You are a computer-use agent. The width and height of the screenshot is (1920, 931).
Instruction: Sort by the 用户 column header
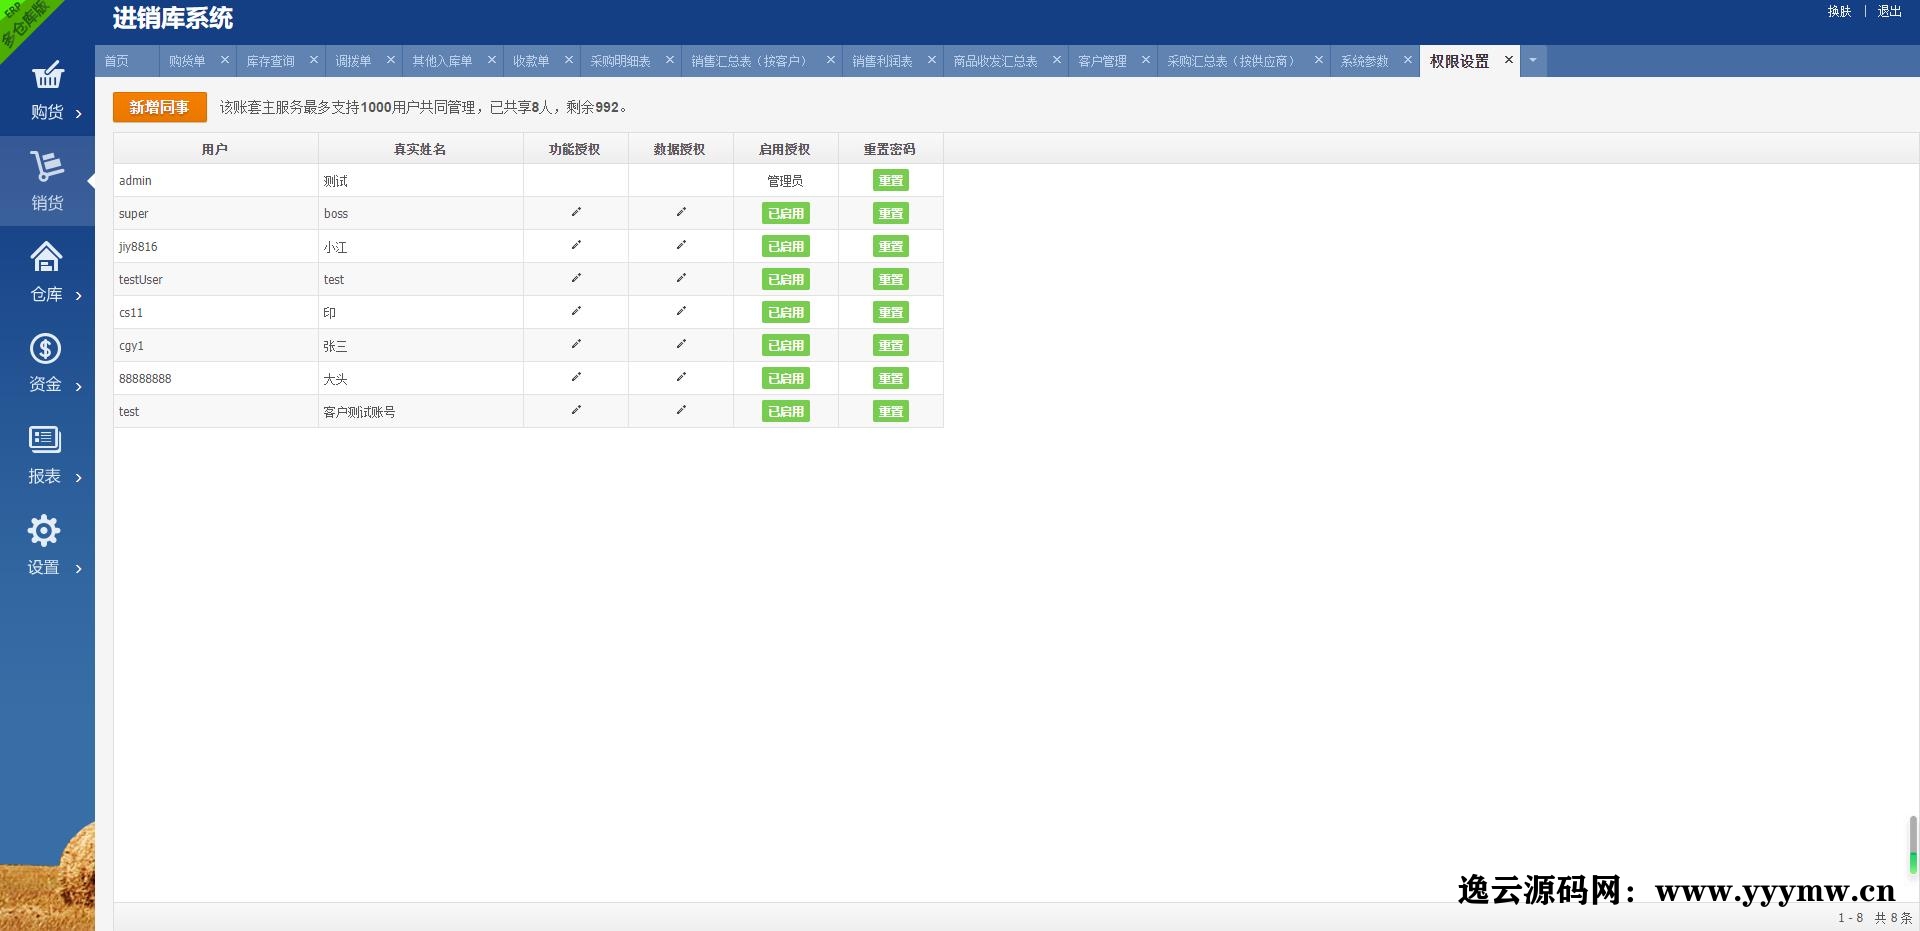point(215,149)
